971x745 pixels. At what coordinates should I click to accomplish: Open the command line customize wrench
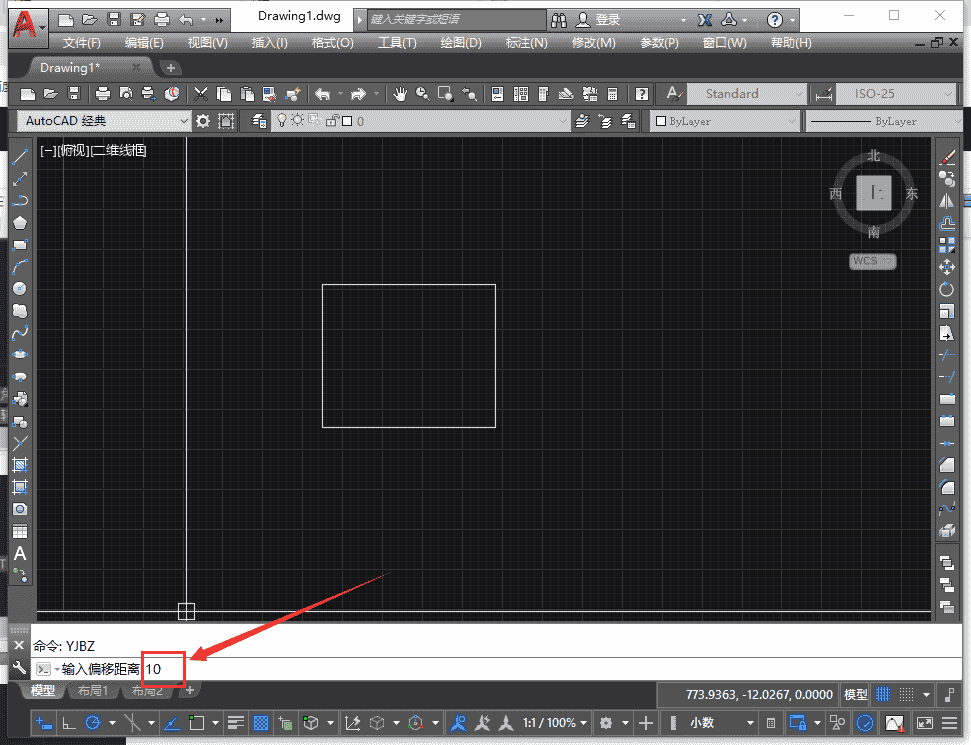(x=19, y=668)
